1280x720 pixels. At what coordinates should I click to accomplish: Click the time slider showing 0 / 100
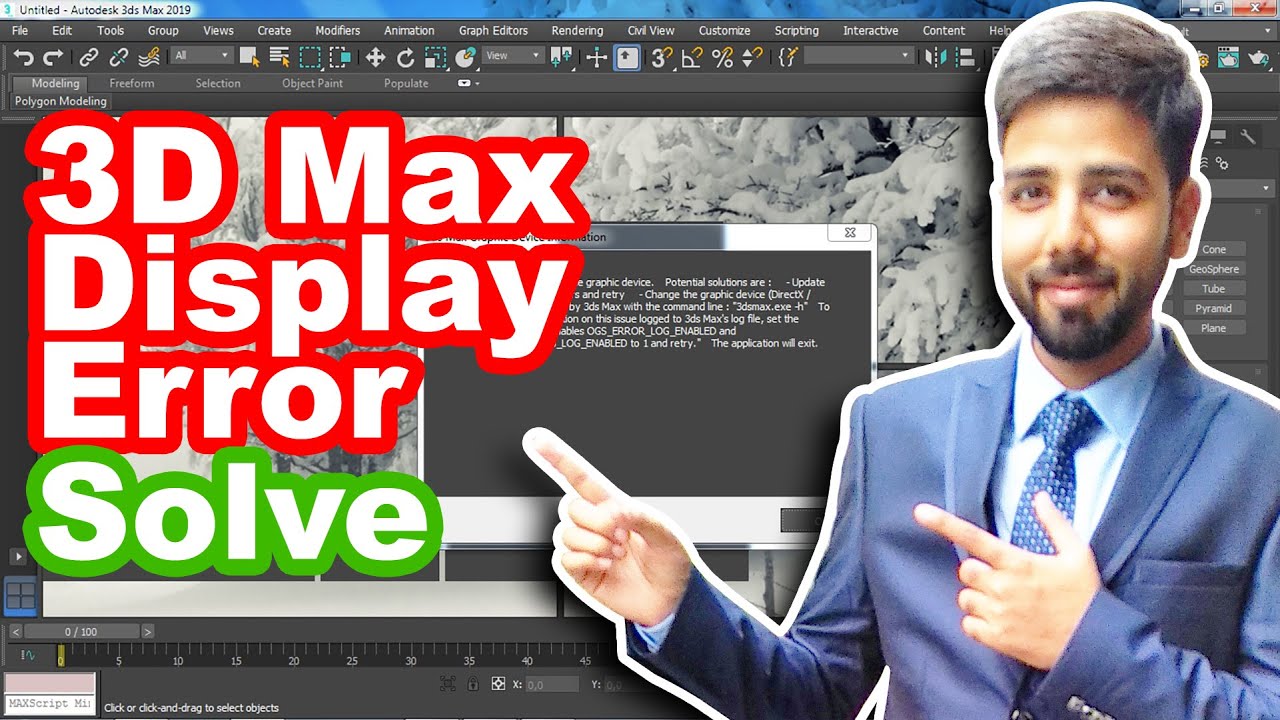[x=82, y=631]
